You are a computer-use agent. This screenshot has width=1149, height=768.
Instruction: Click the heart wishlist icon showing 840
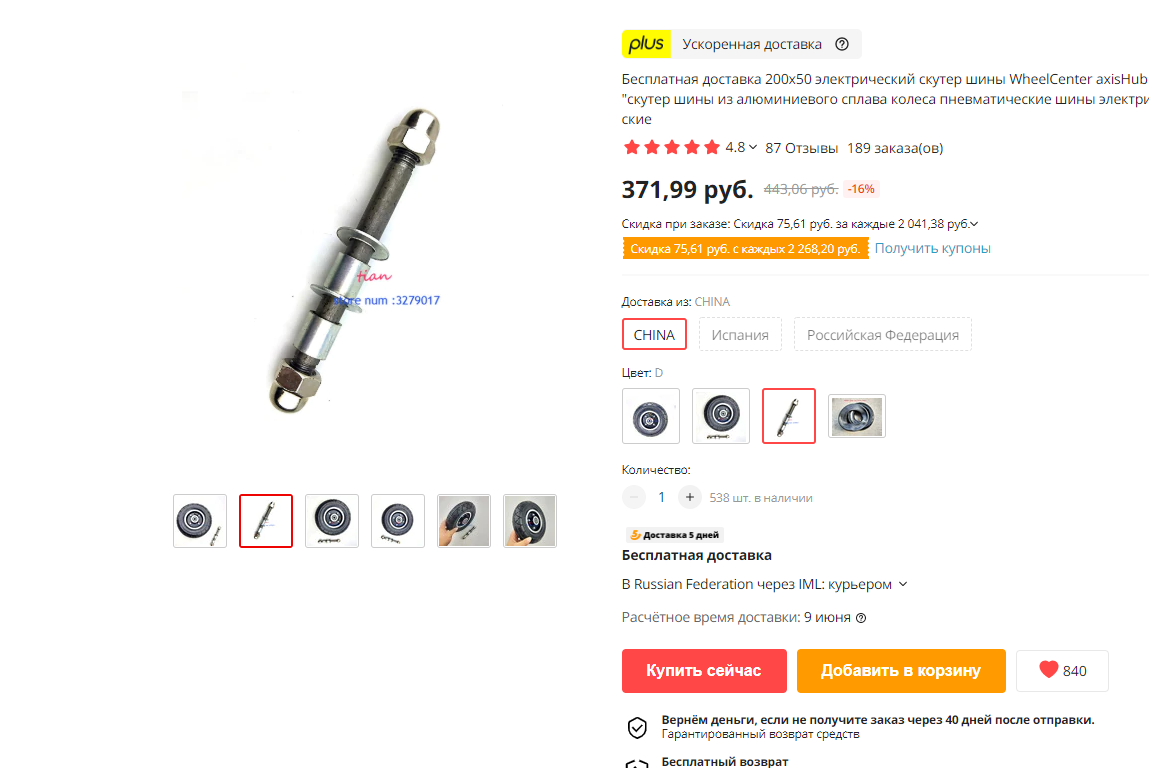(1049, 669)
